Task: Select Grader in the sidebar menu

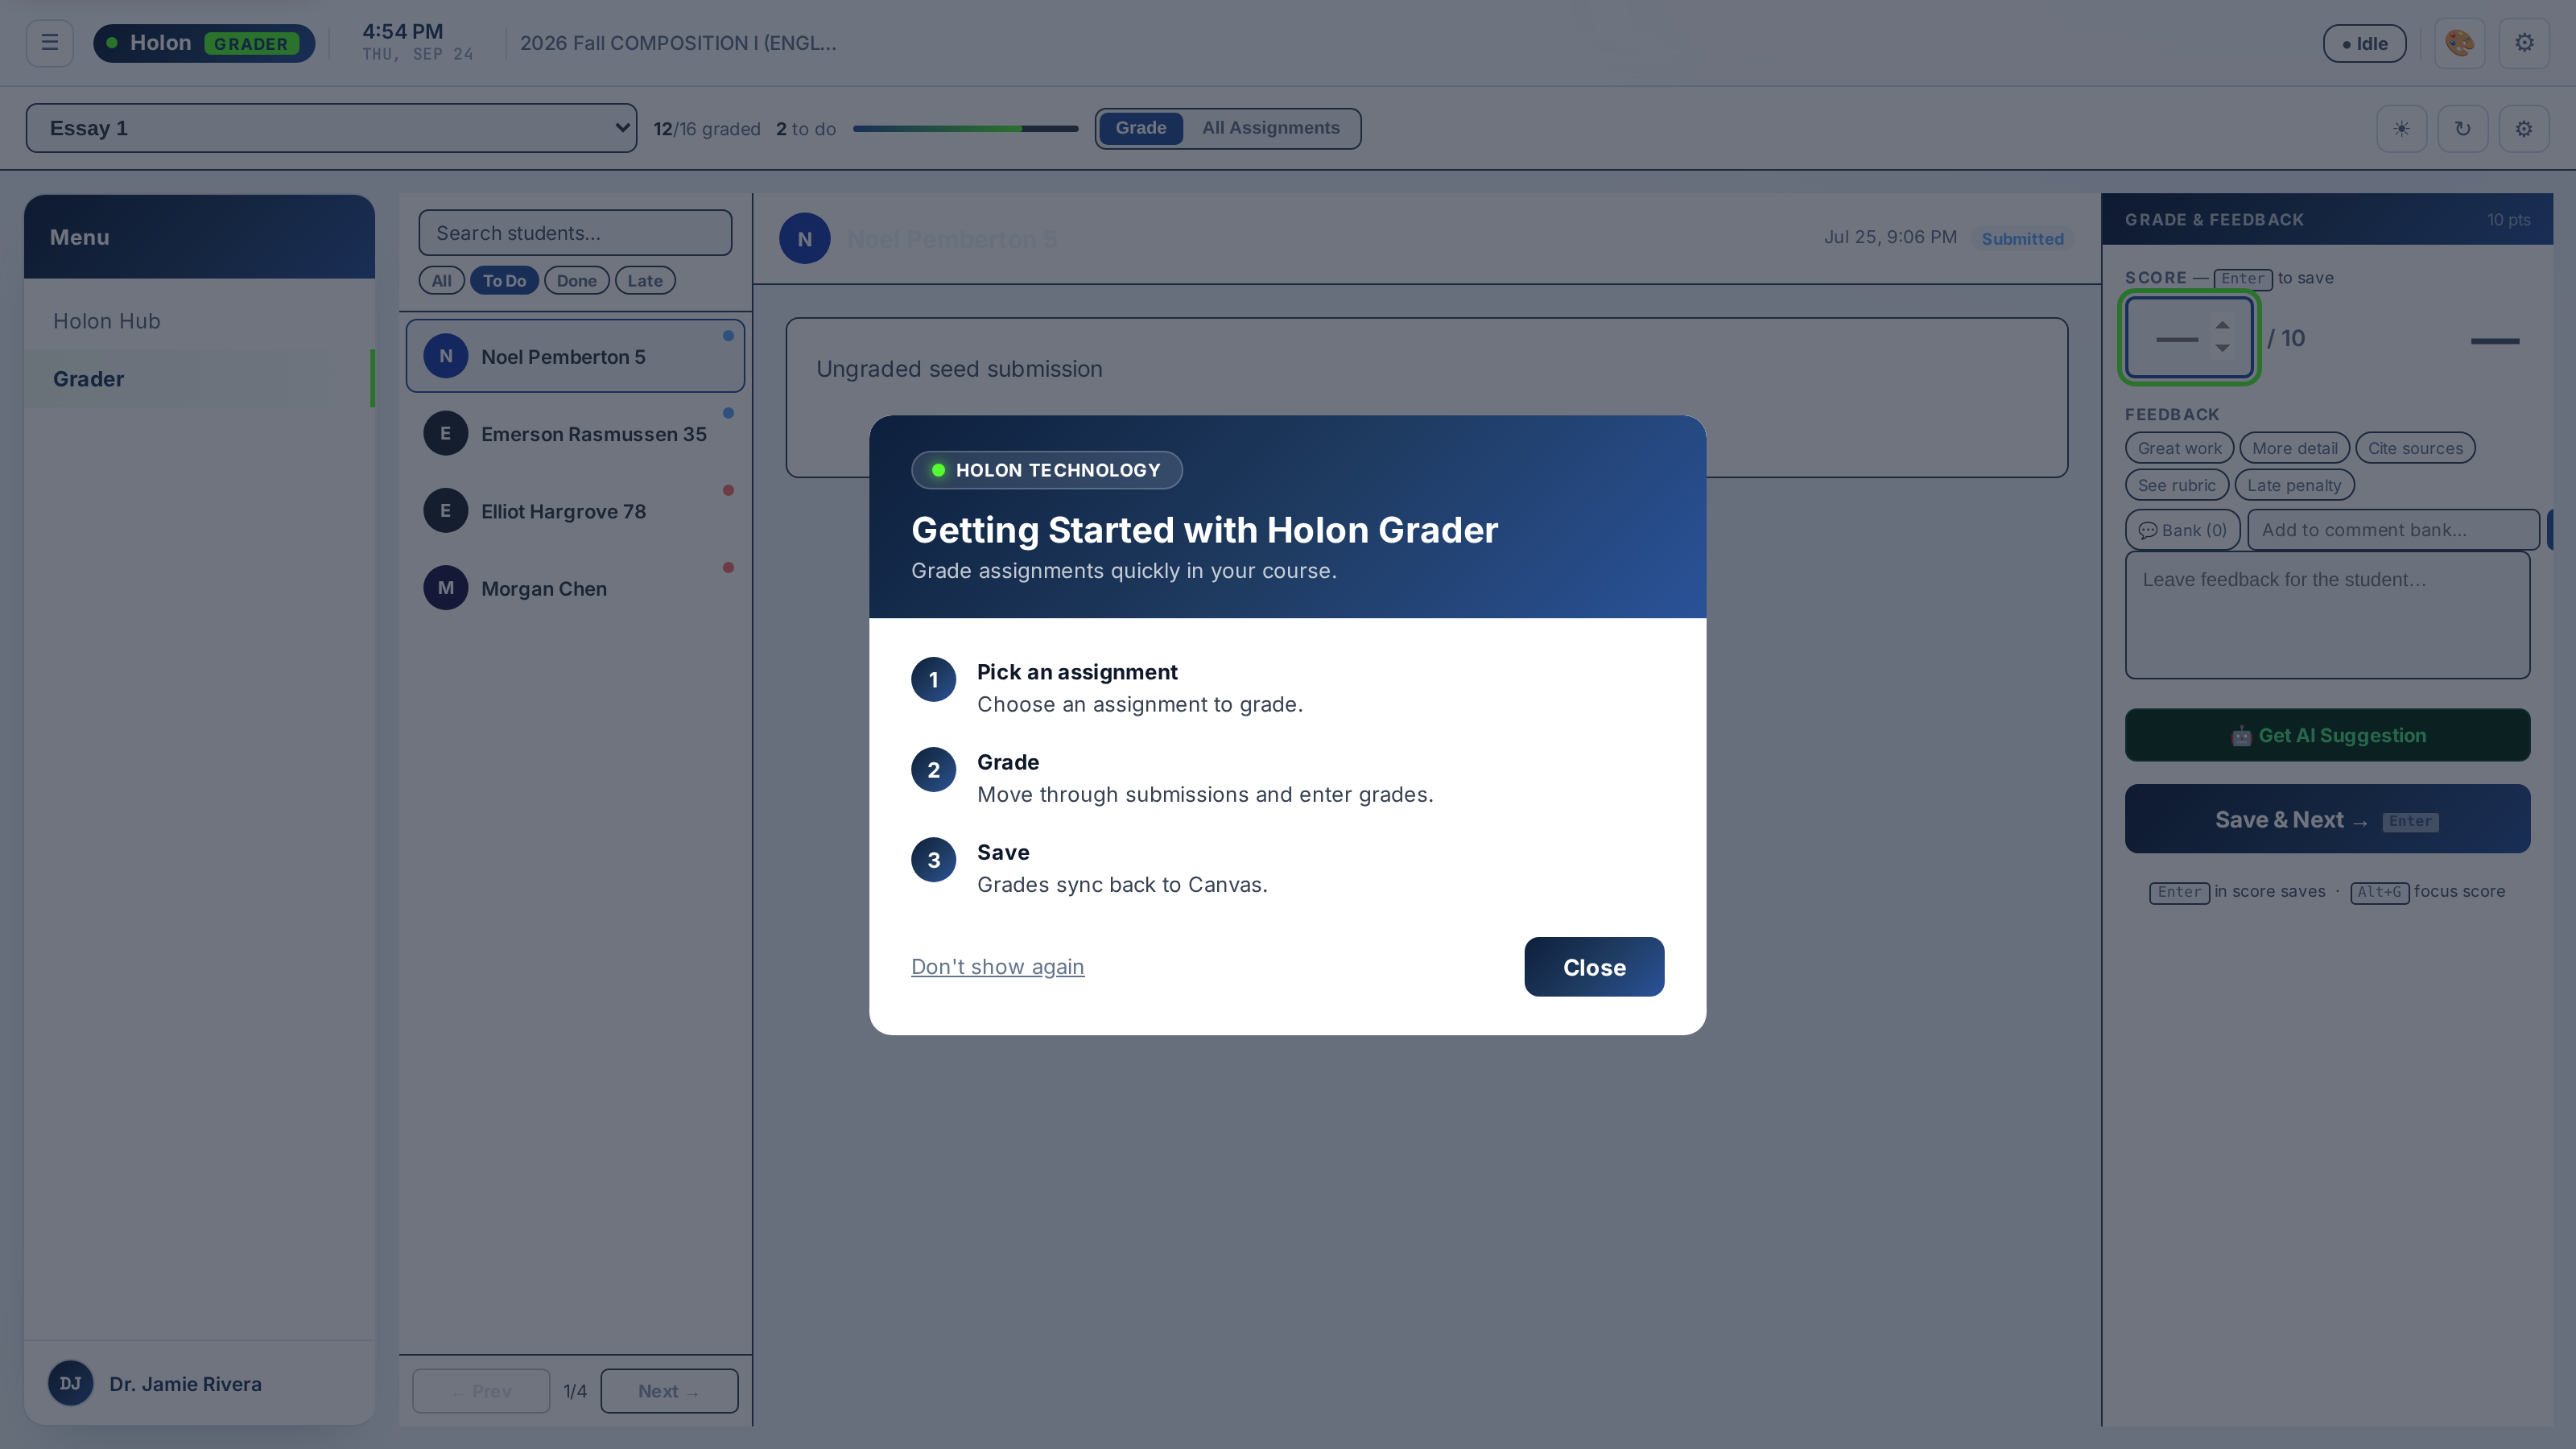Action: click(x=199, y=379)
